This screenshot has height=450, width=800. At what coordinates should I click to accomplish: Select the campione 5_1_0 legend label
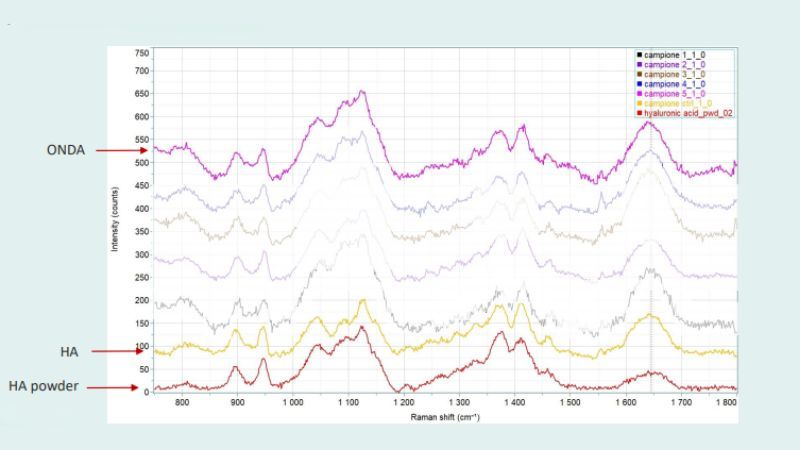pos(674,93)
